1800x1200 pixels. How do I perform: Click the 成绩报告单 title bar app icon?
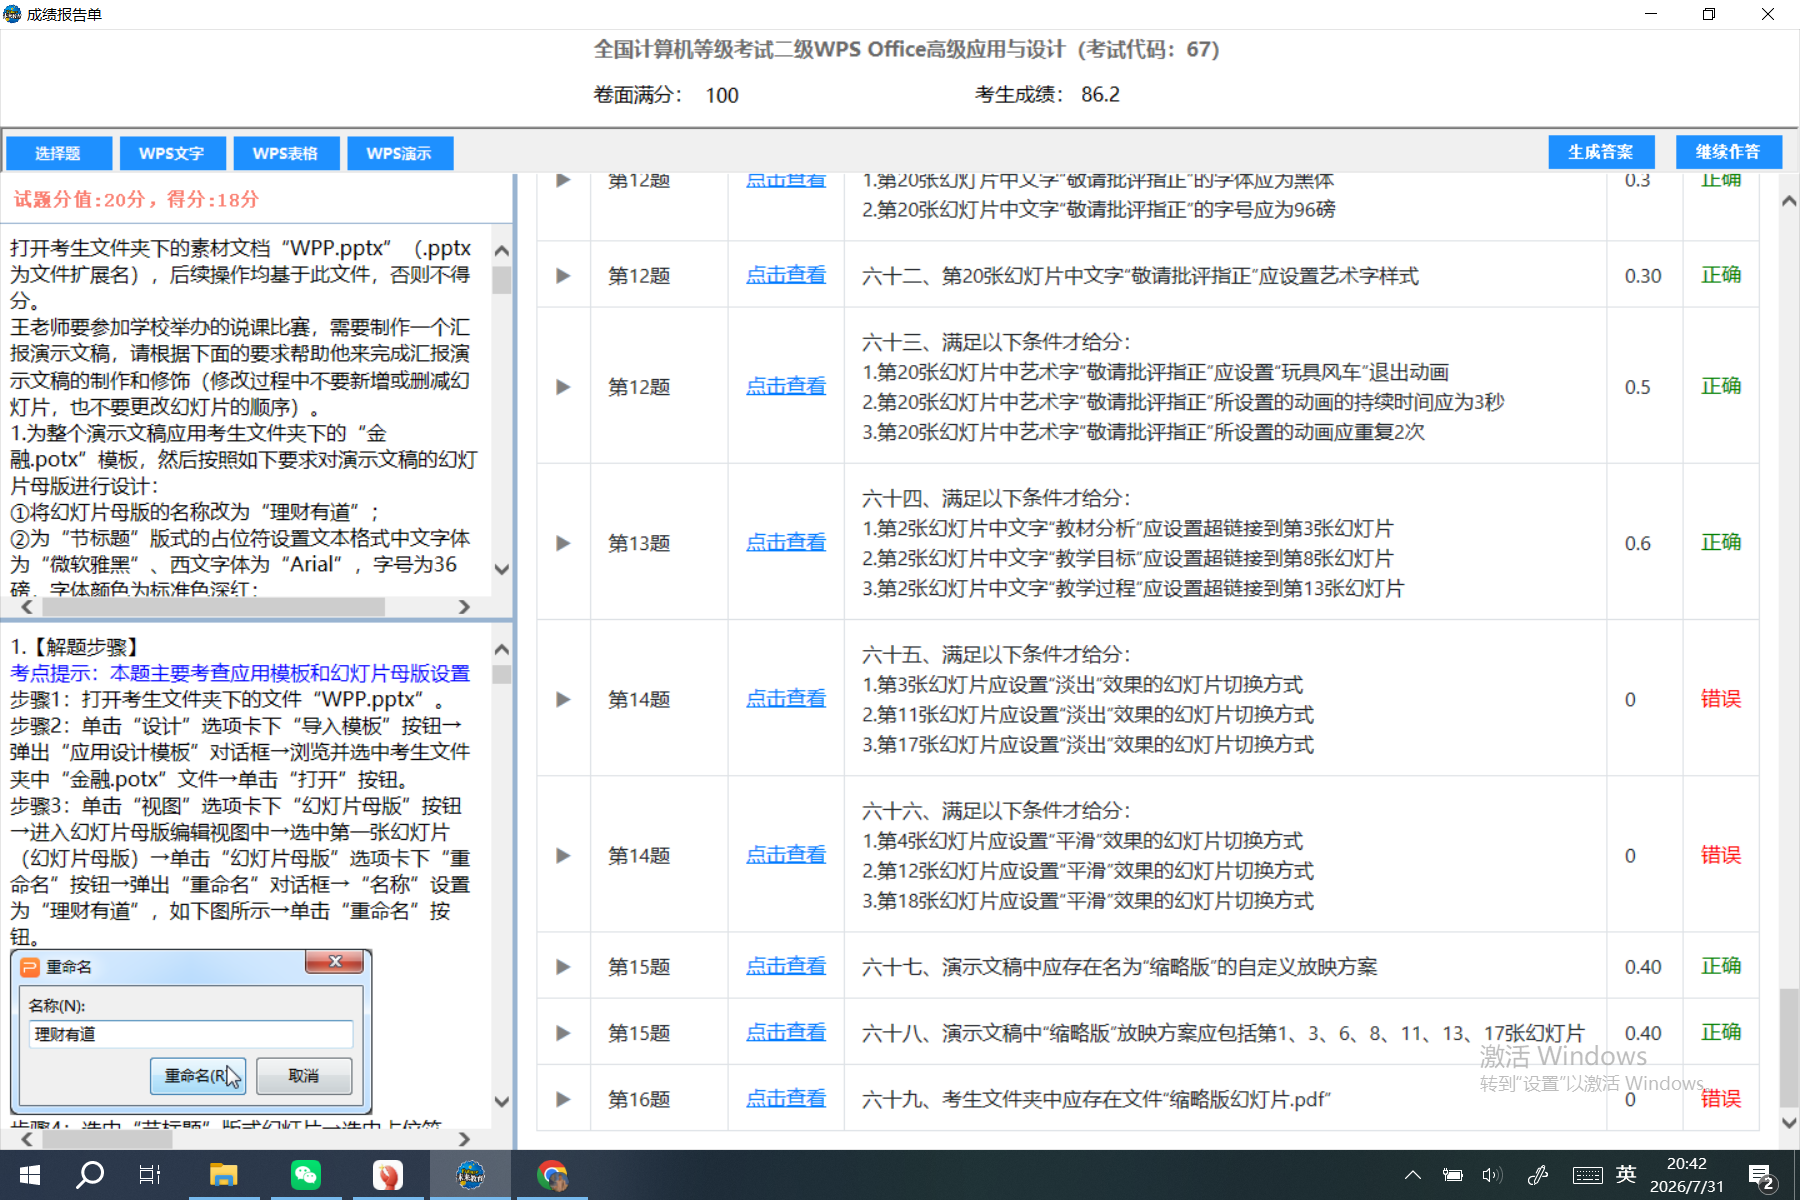tap(12, 14)
